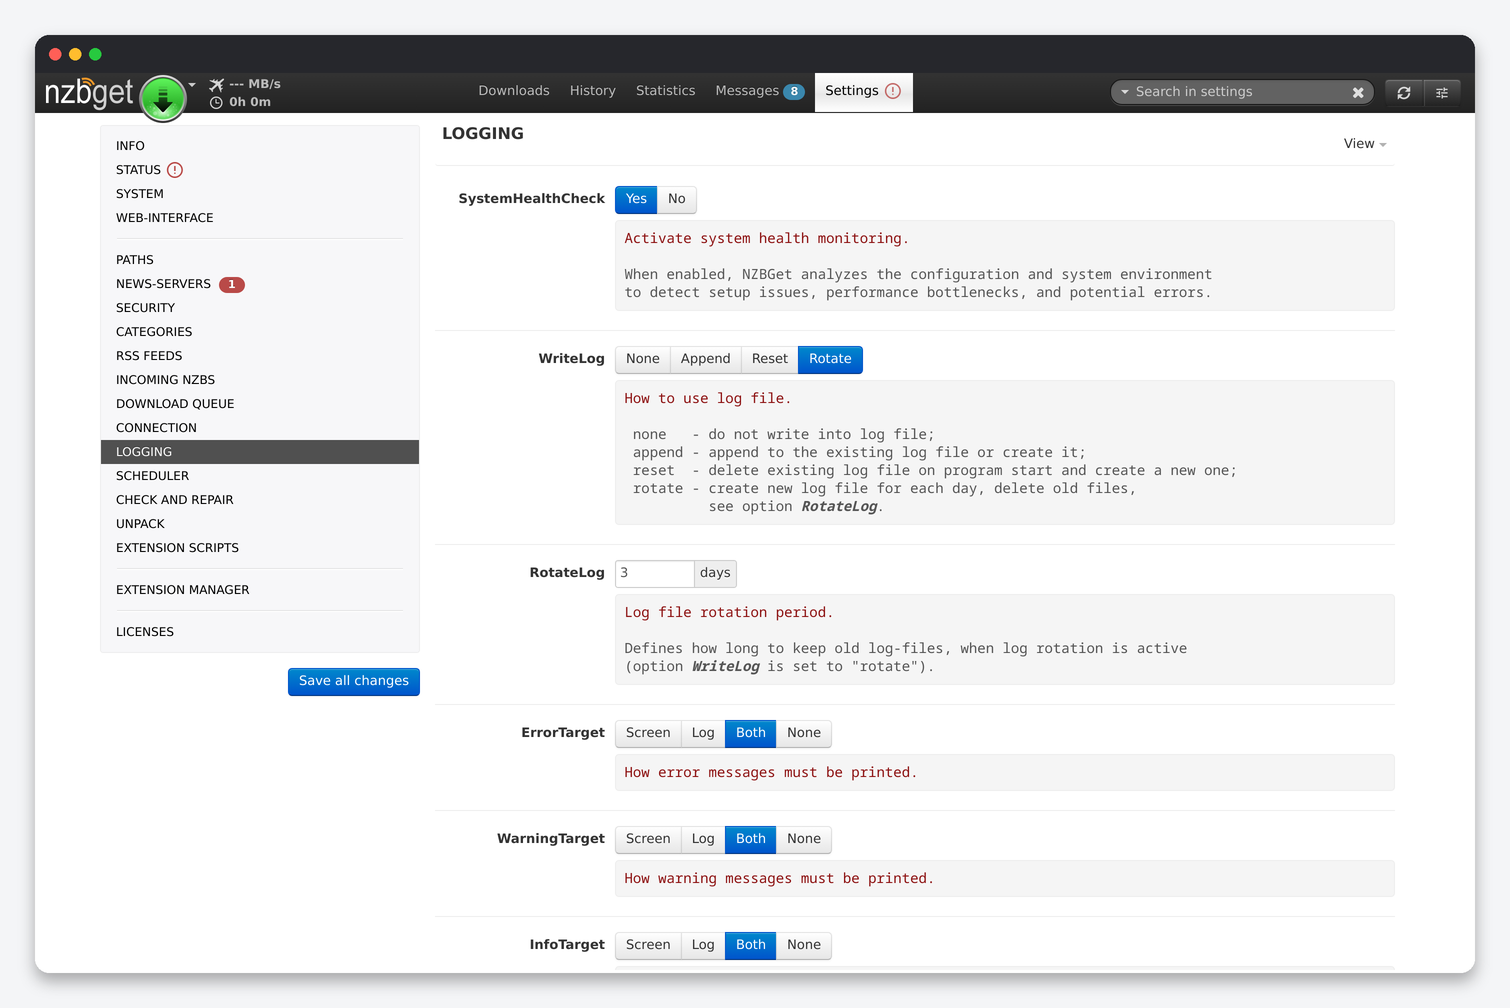Open the SYSTEM settings section
This screenshot has height=1008, width=1510.
(x=260, y=194)
